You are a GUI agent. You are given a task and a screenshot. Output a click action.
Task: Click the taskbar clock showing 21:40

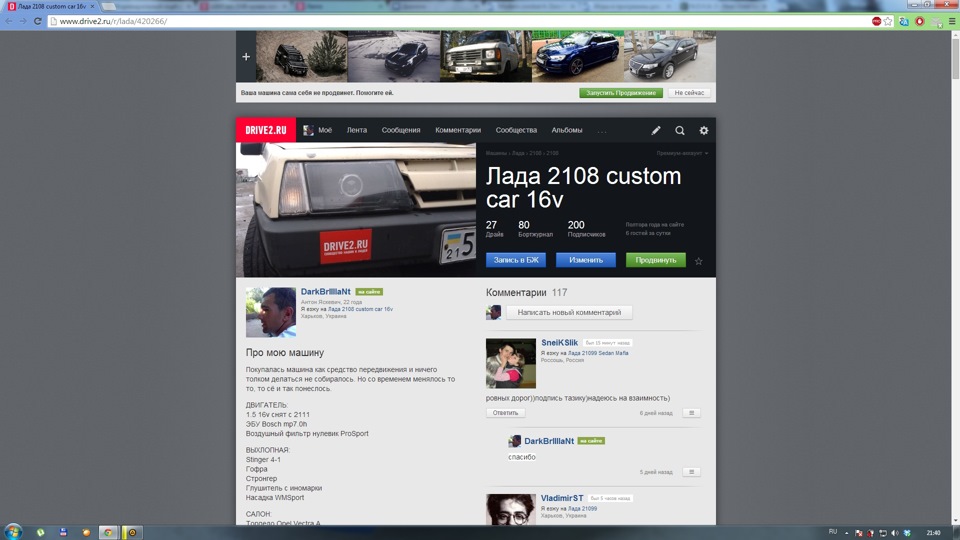pyautogui.click(x=933, y=533)
